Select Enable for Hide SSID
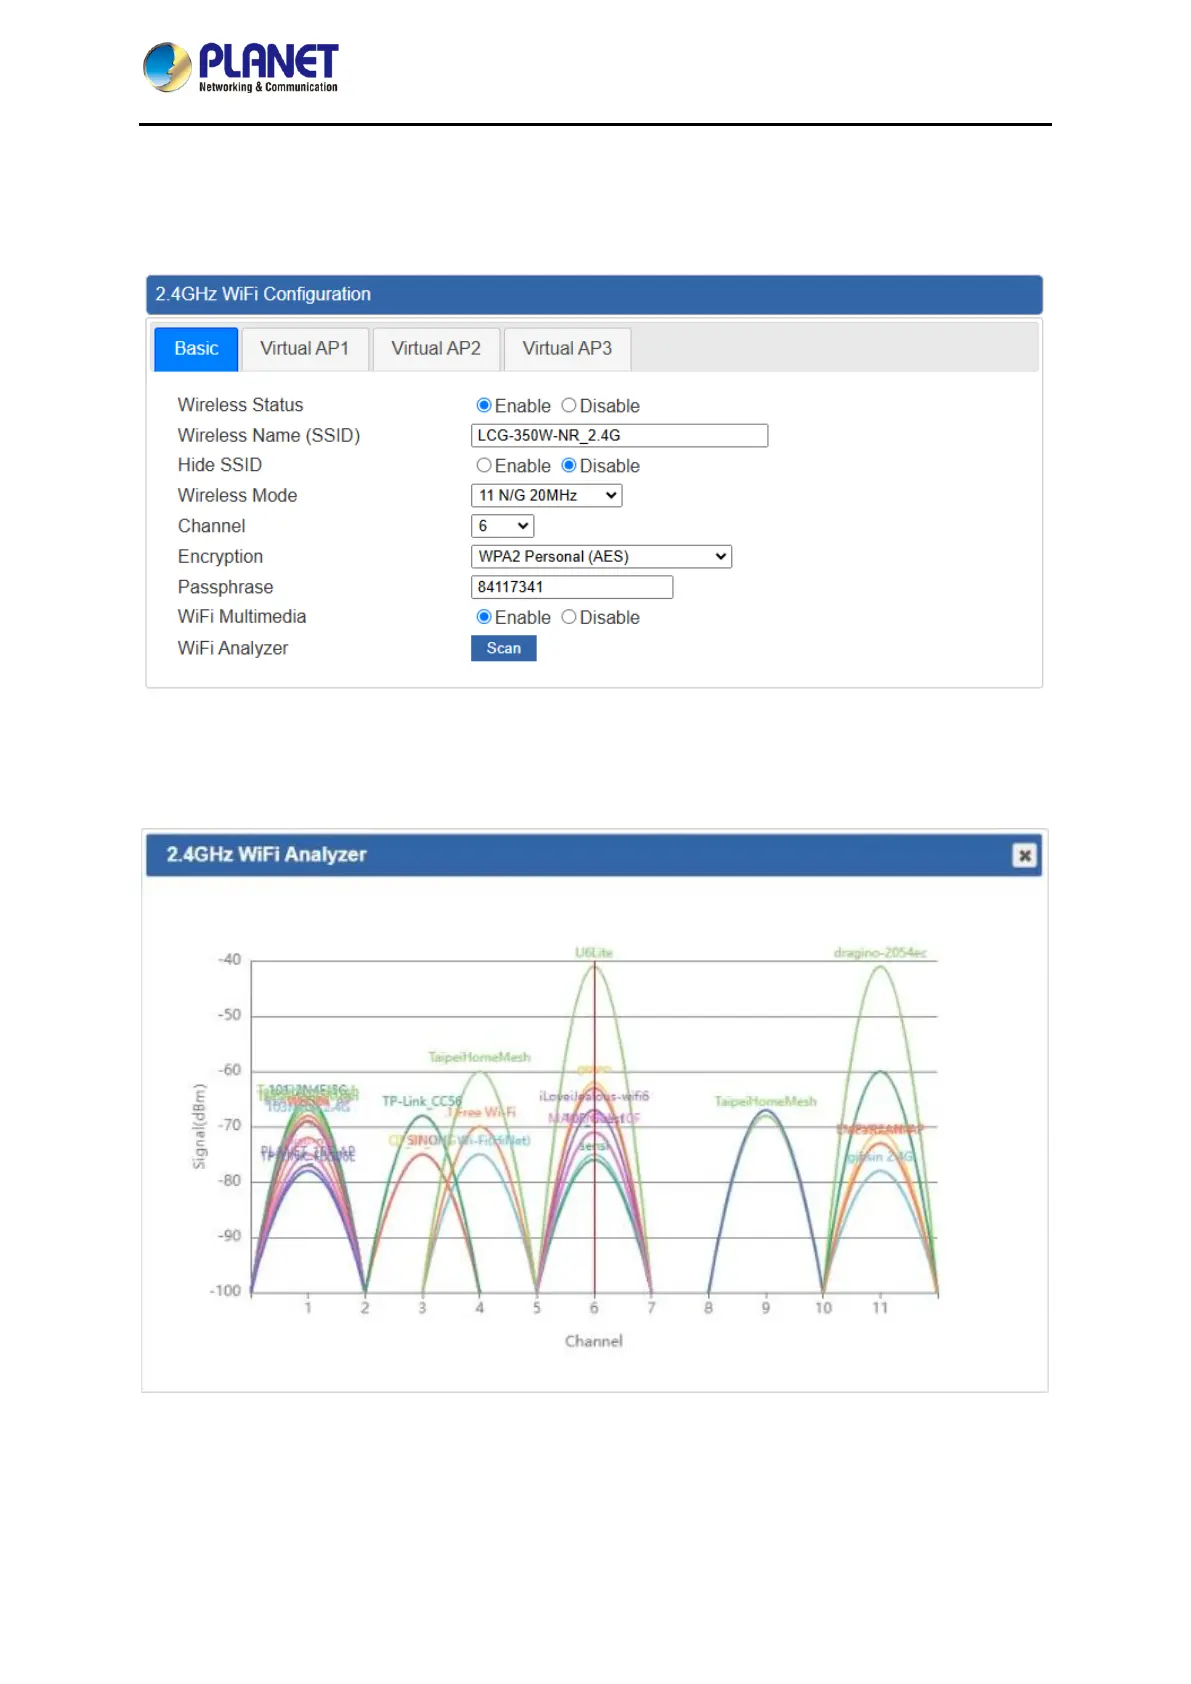1191x1684 pixels. [x=484, y=465]
